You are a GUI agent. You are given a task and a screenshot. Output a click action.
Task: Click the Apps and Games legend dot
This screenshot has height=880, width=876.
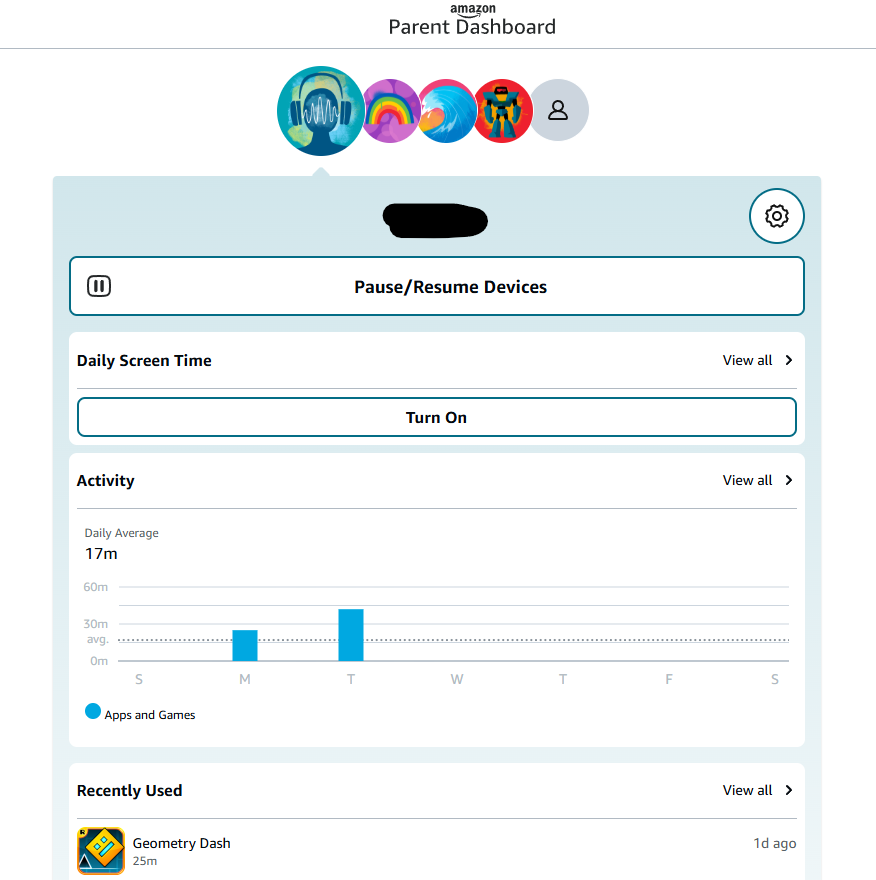point(93,712)
